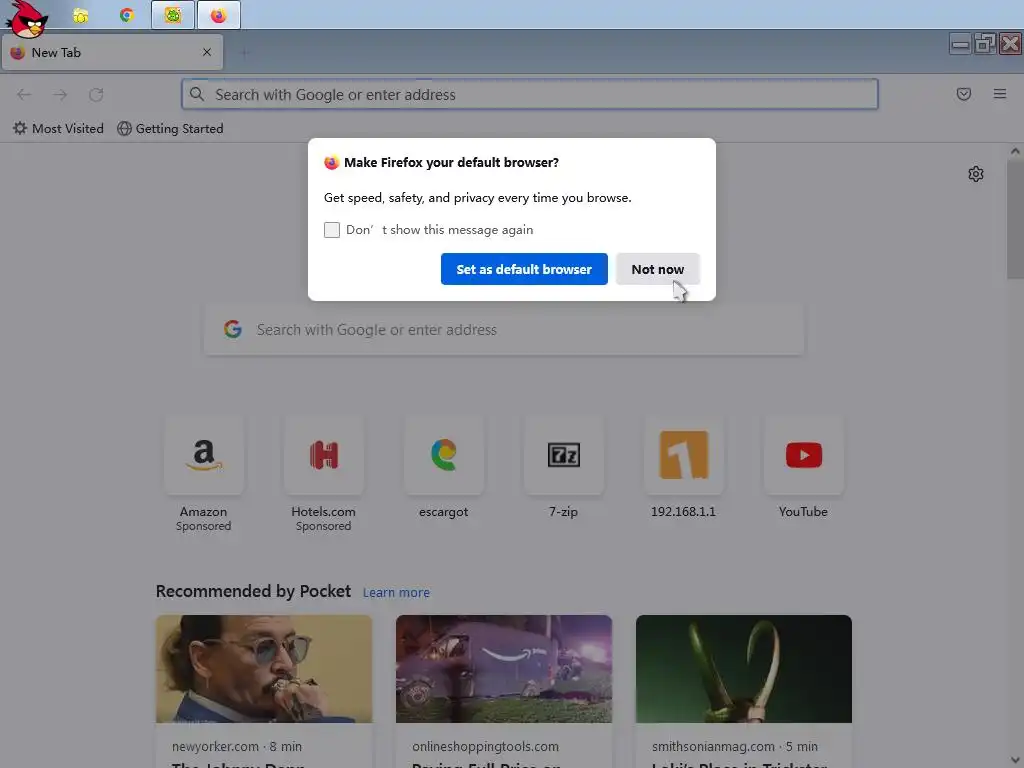Open the Getting Started bookmark
The height and width of the screenshot is (768, 1024).
coord(170,129)
